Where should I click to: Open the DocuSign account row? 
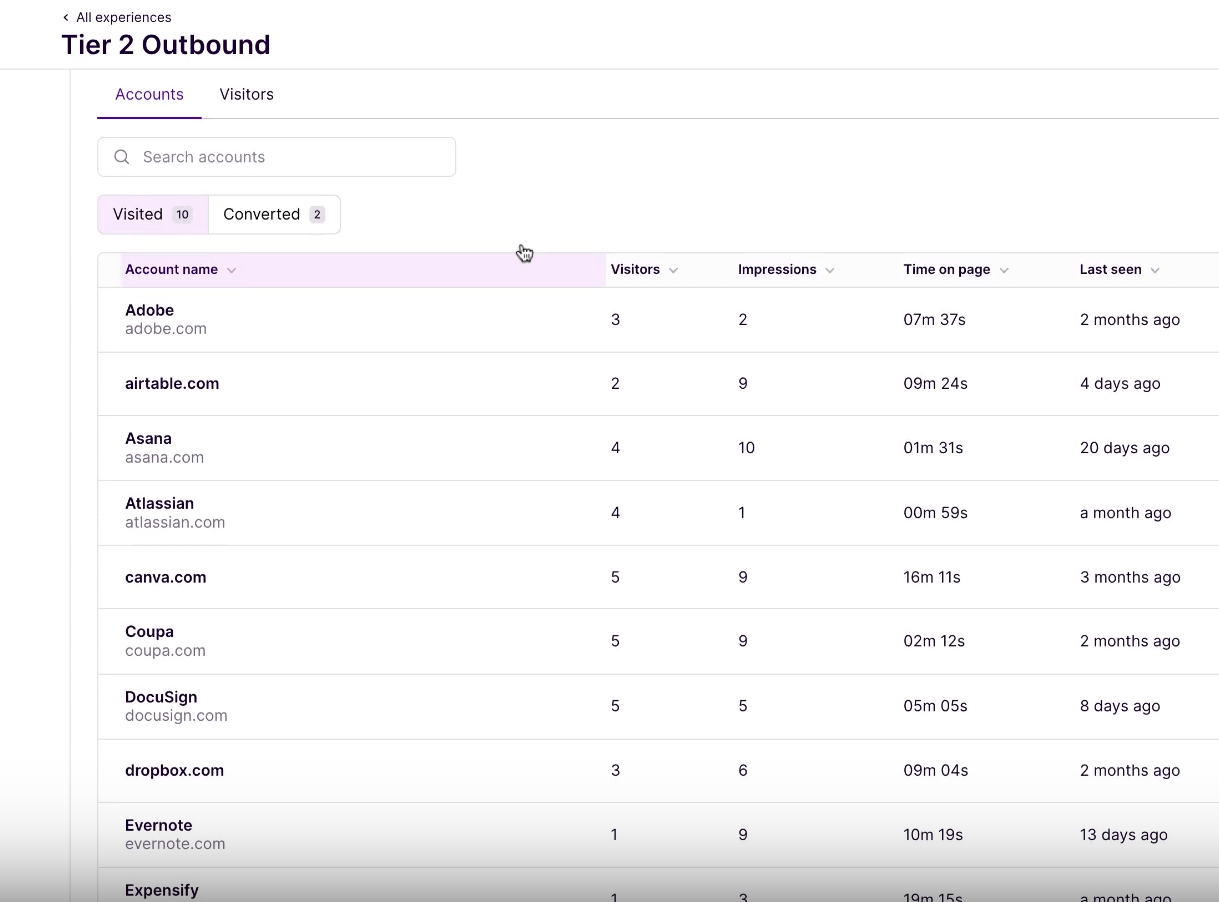pyautogui.click(x=658, y=706)
